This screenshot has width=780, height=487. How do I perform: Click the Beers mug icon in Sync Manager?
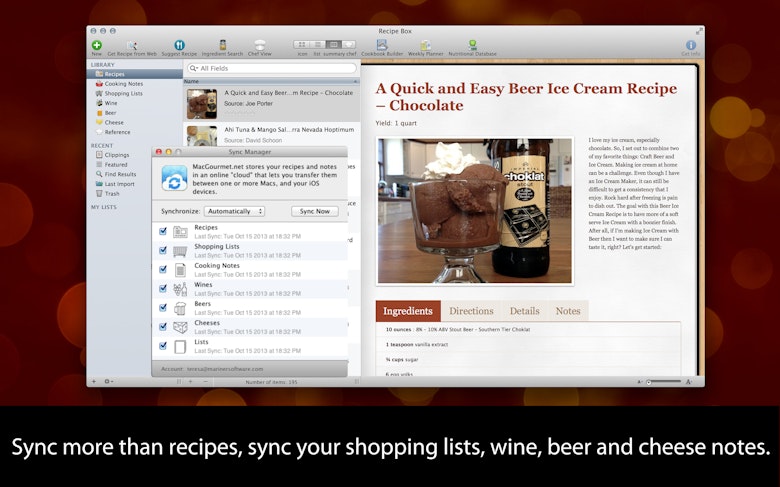pos(180,308)
